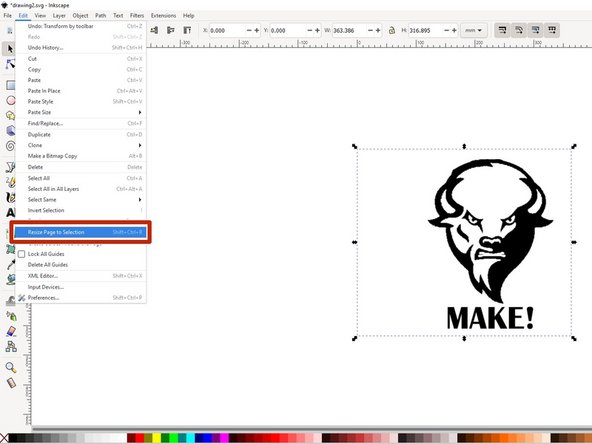Open the Extensions menu
592x444 pixels.
[x=163, y=15]
